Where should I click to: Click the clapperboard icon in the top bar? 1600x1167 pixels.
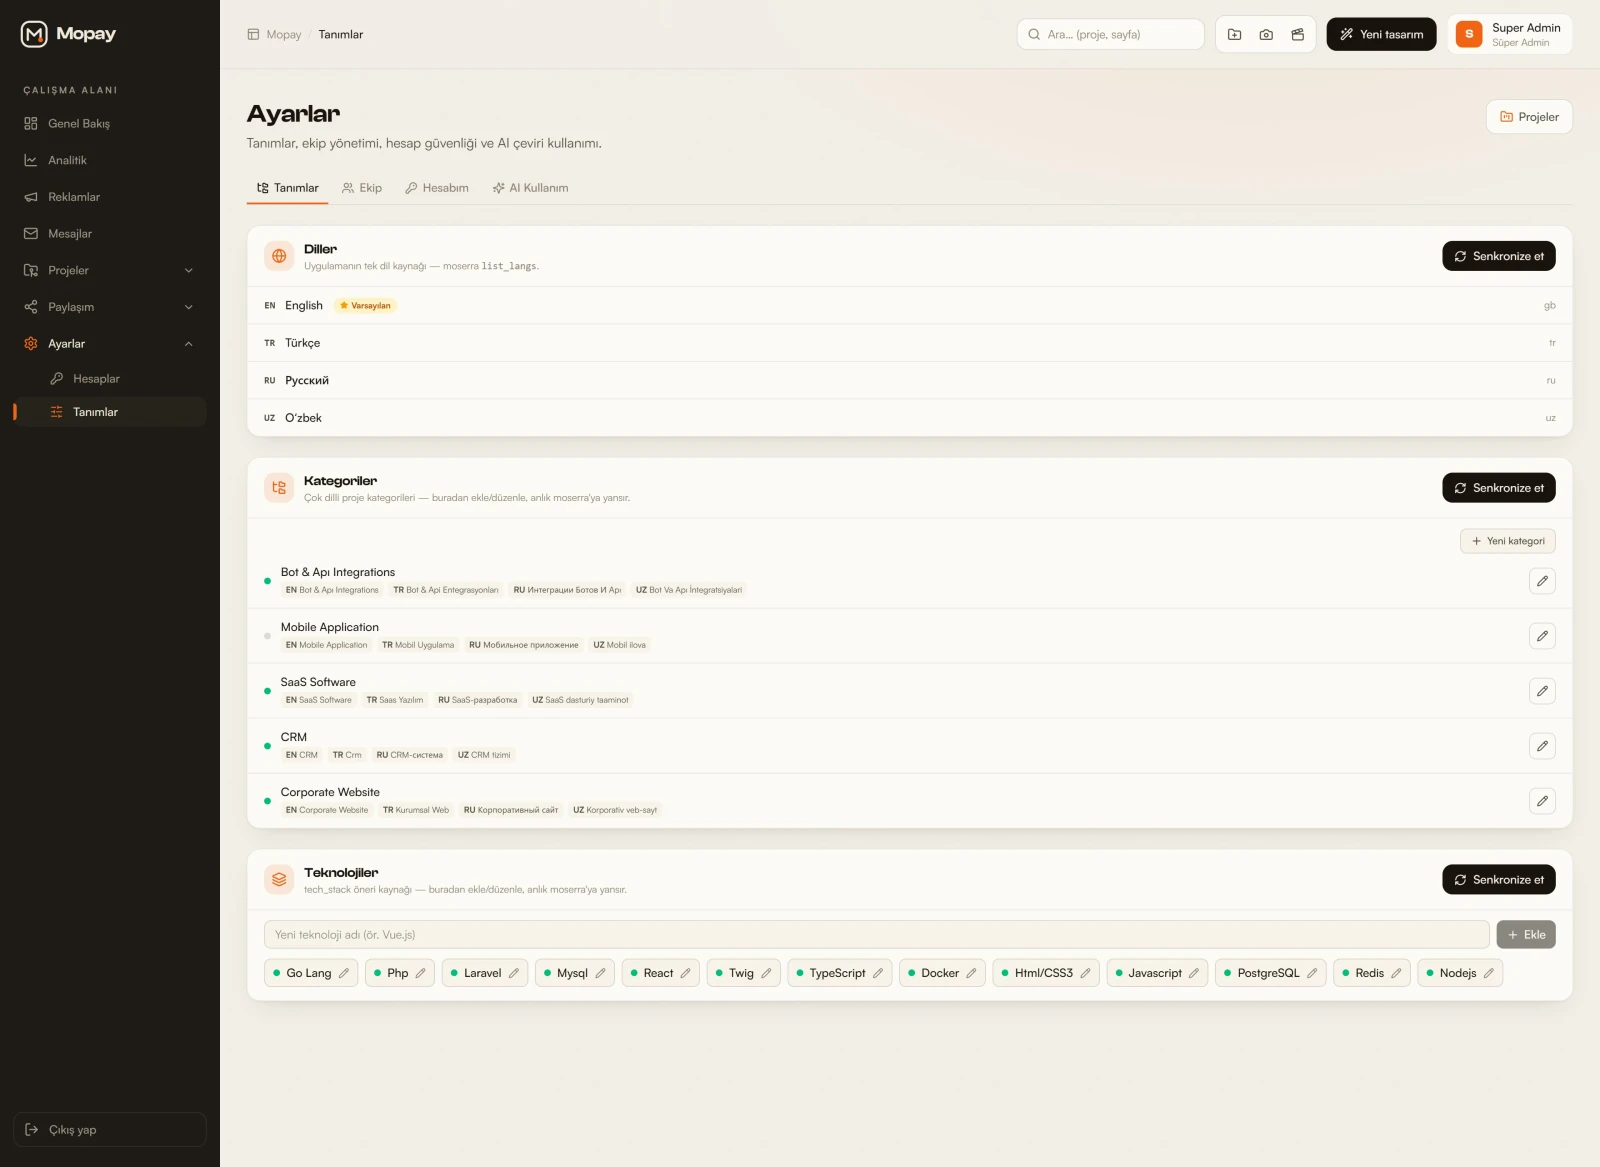pyautogui.click(x=1298, y=34)
